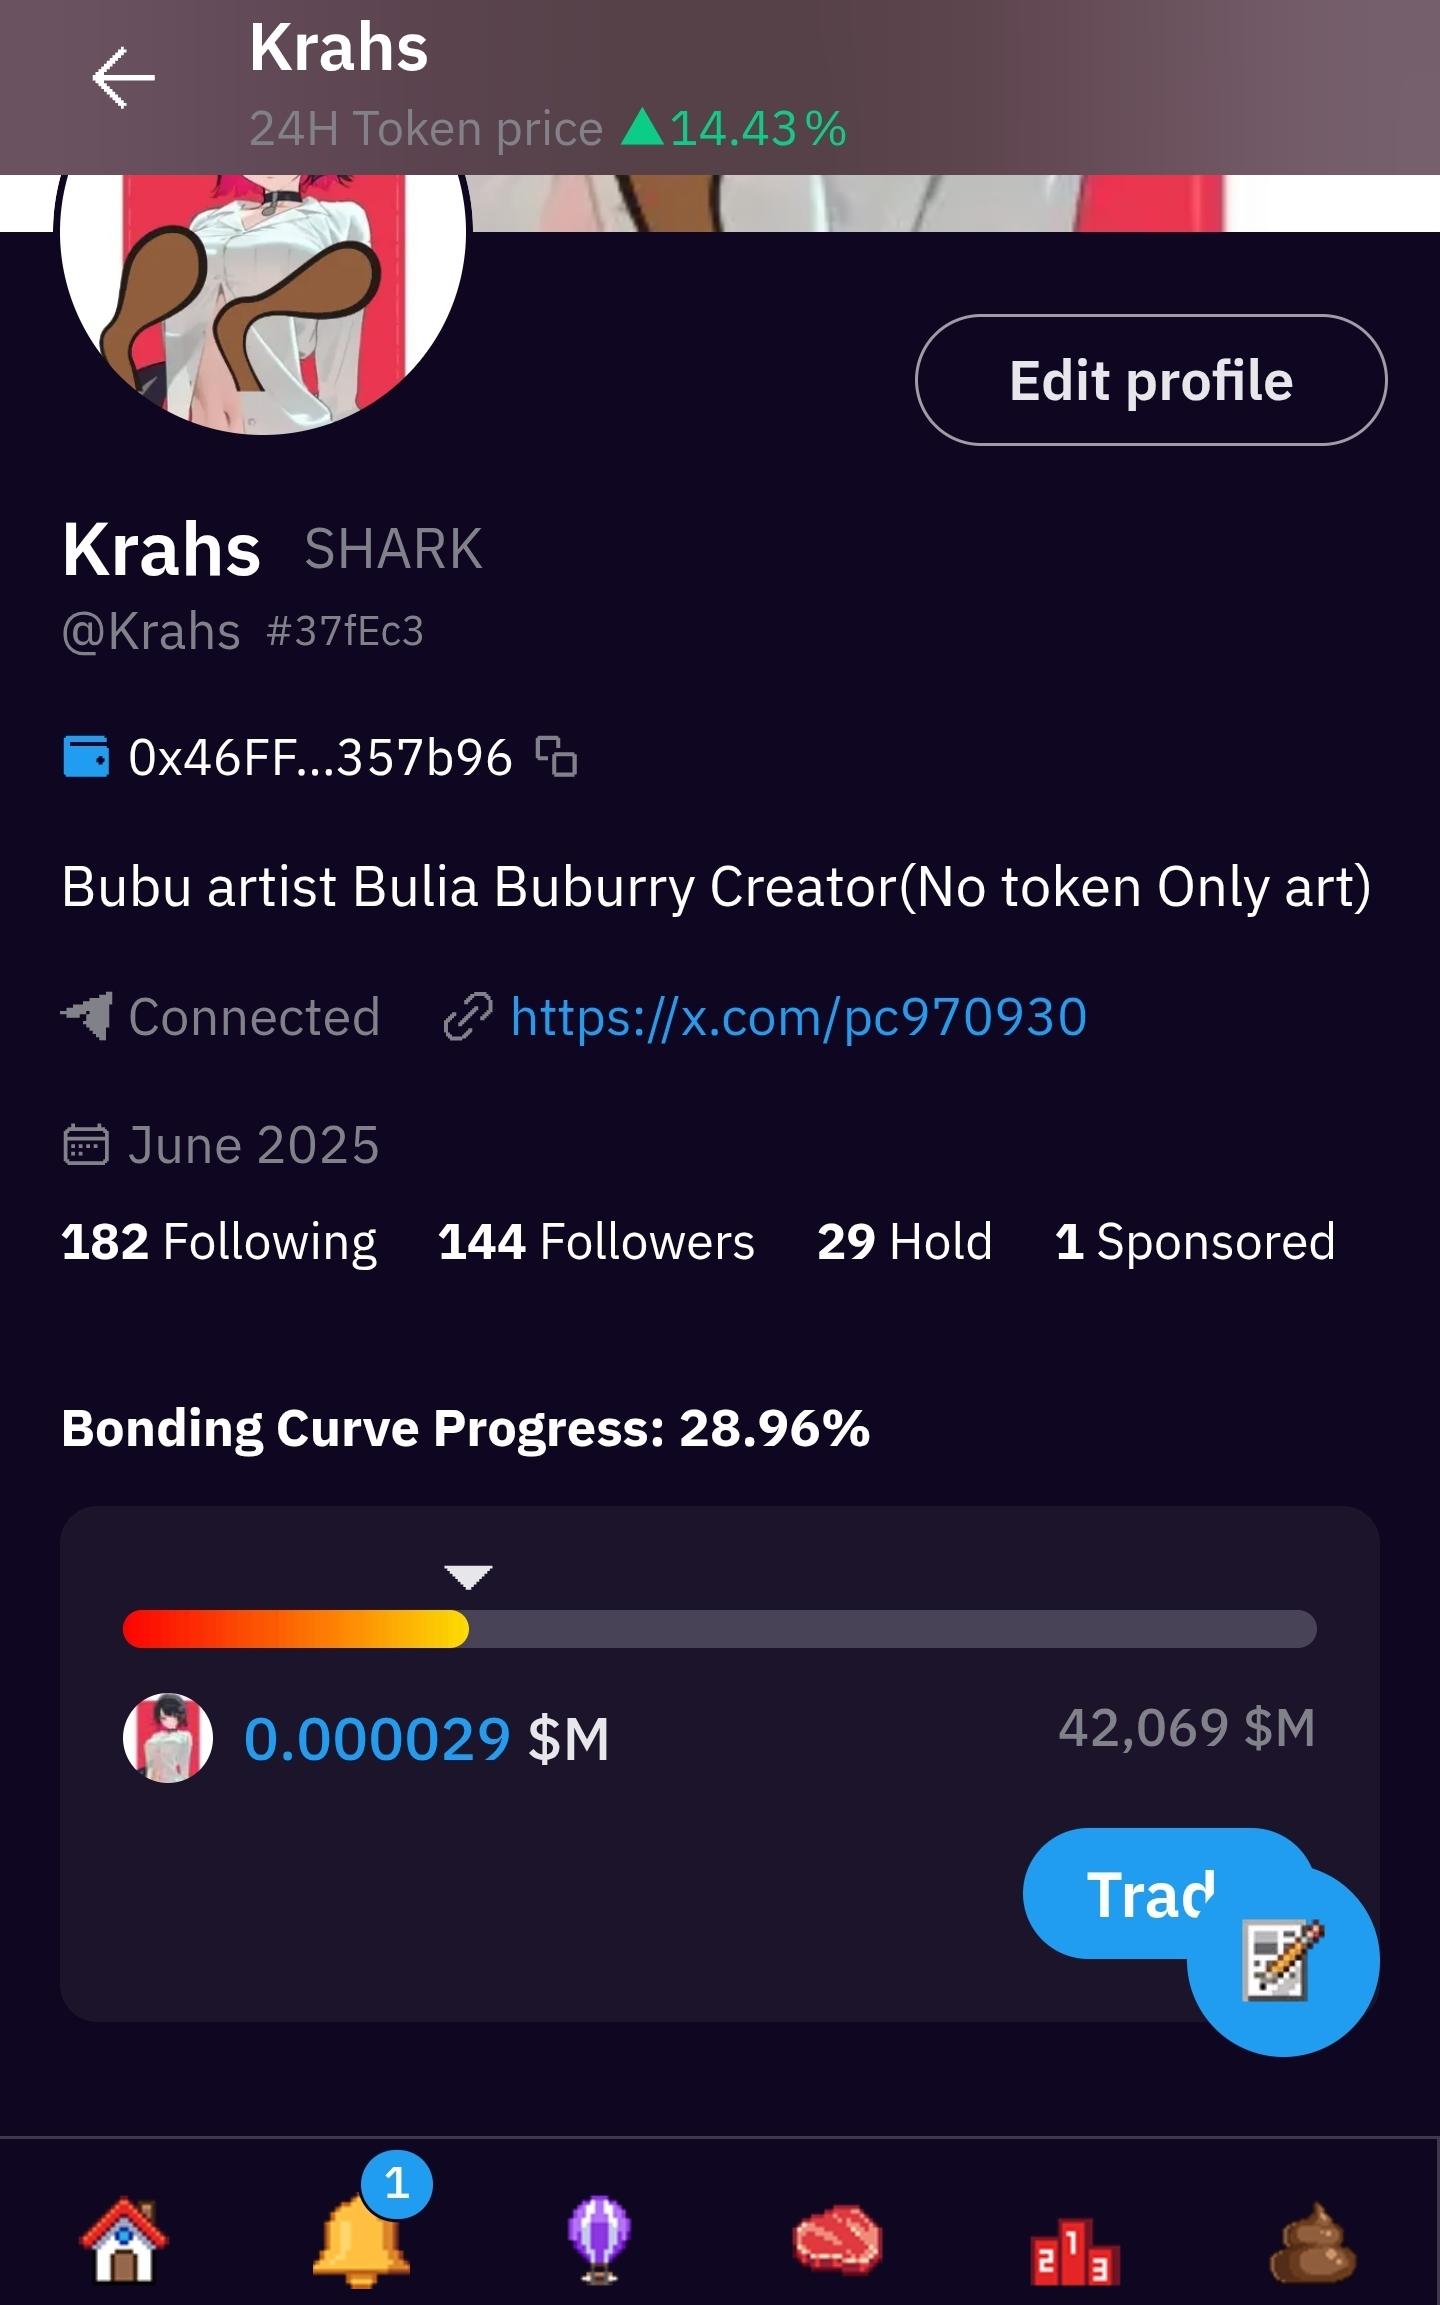The image size is (1440, 2305).
Task: Tap the floating compose note button
Action: (1283, 1960)
